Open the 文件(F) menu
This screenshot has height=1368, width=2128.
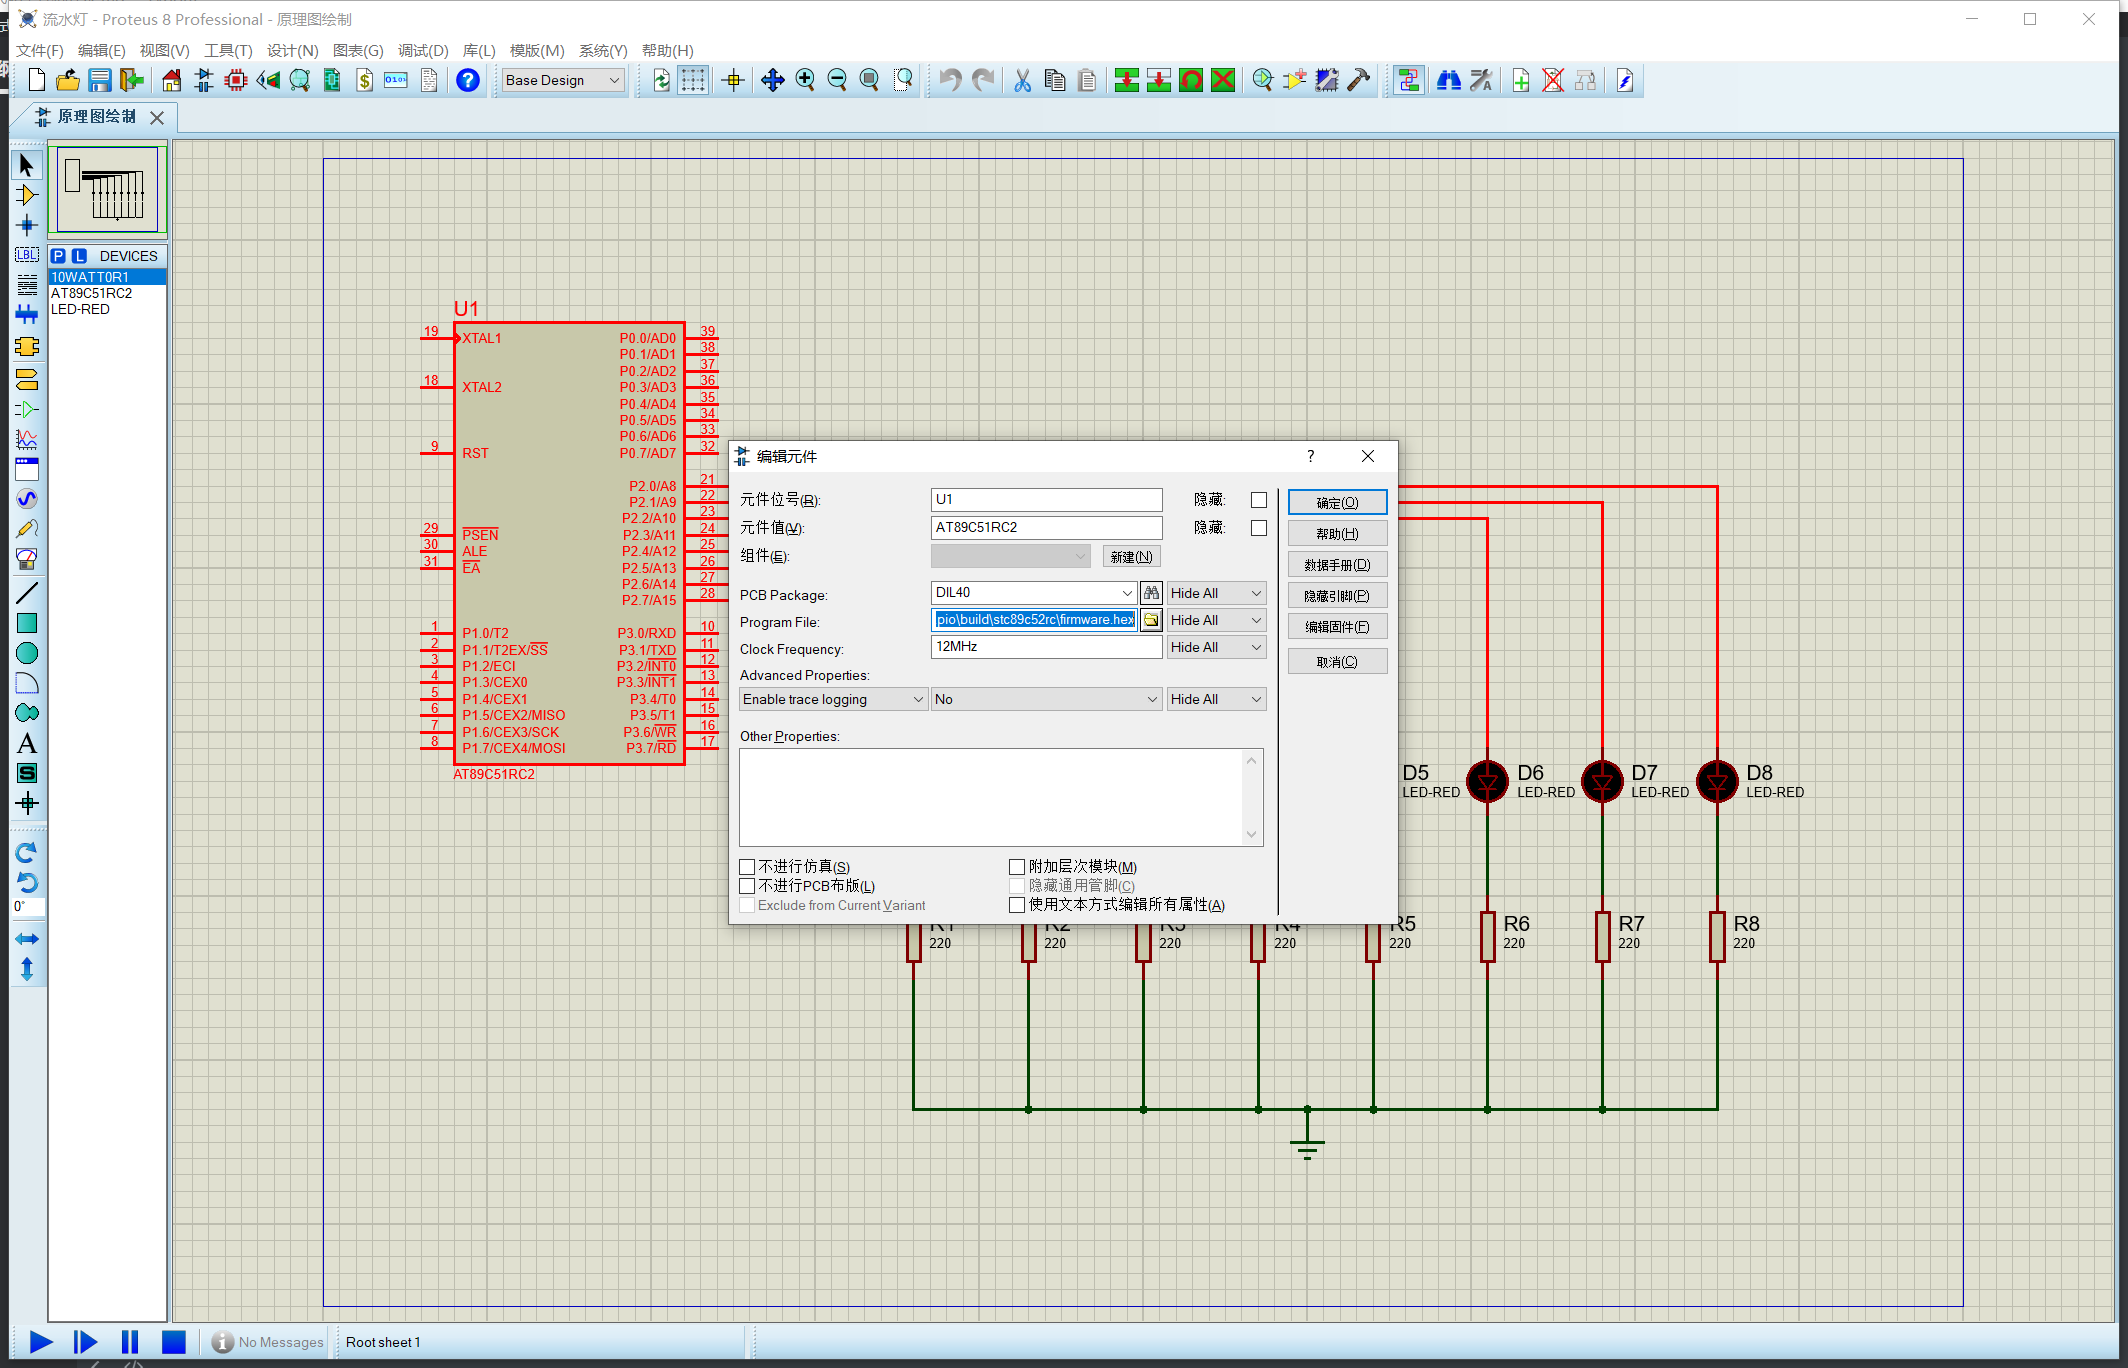(x=40, y=50)
